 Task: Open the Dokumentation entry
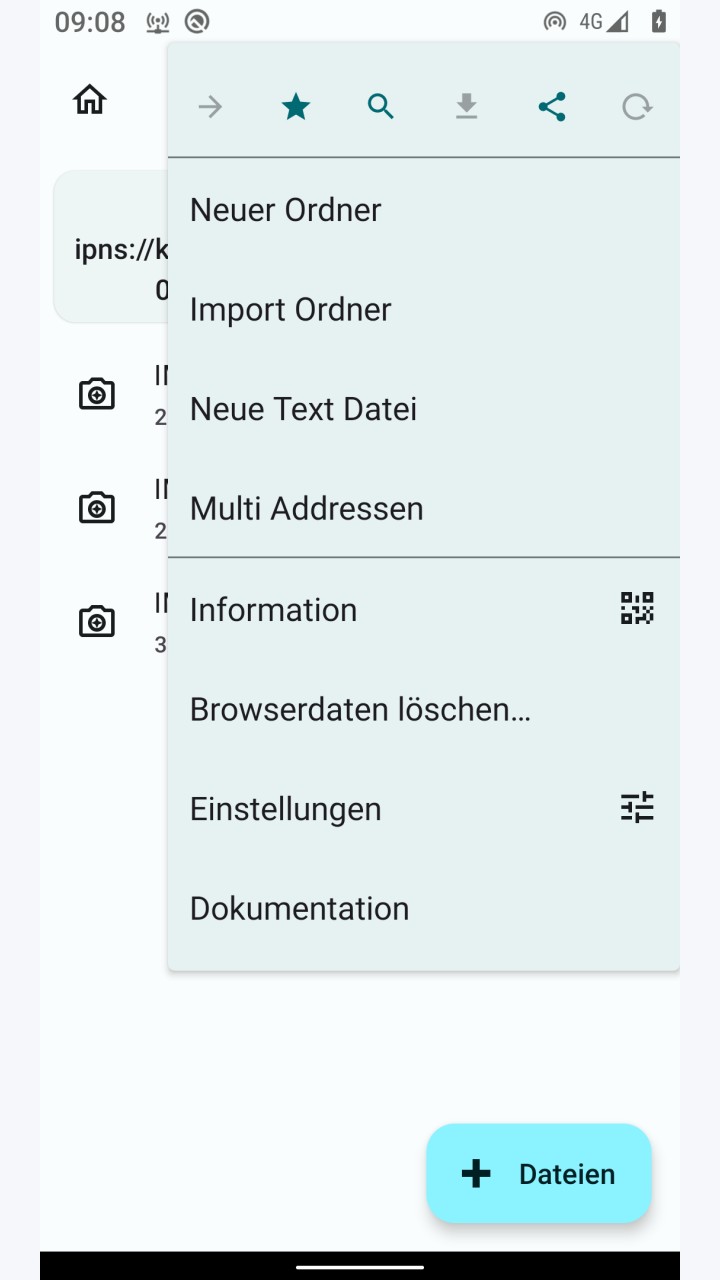(x=424, y=908)
